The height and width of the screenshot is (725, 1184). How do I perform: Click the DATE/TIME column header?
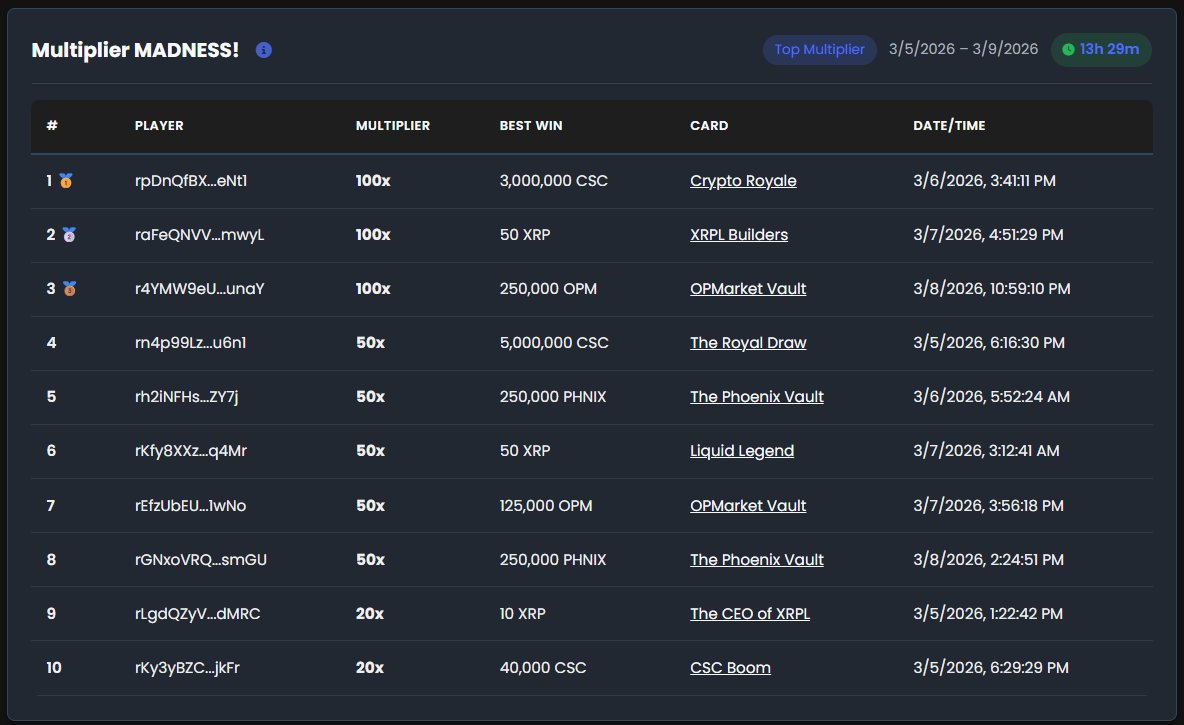point(949,125)
